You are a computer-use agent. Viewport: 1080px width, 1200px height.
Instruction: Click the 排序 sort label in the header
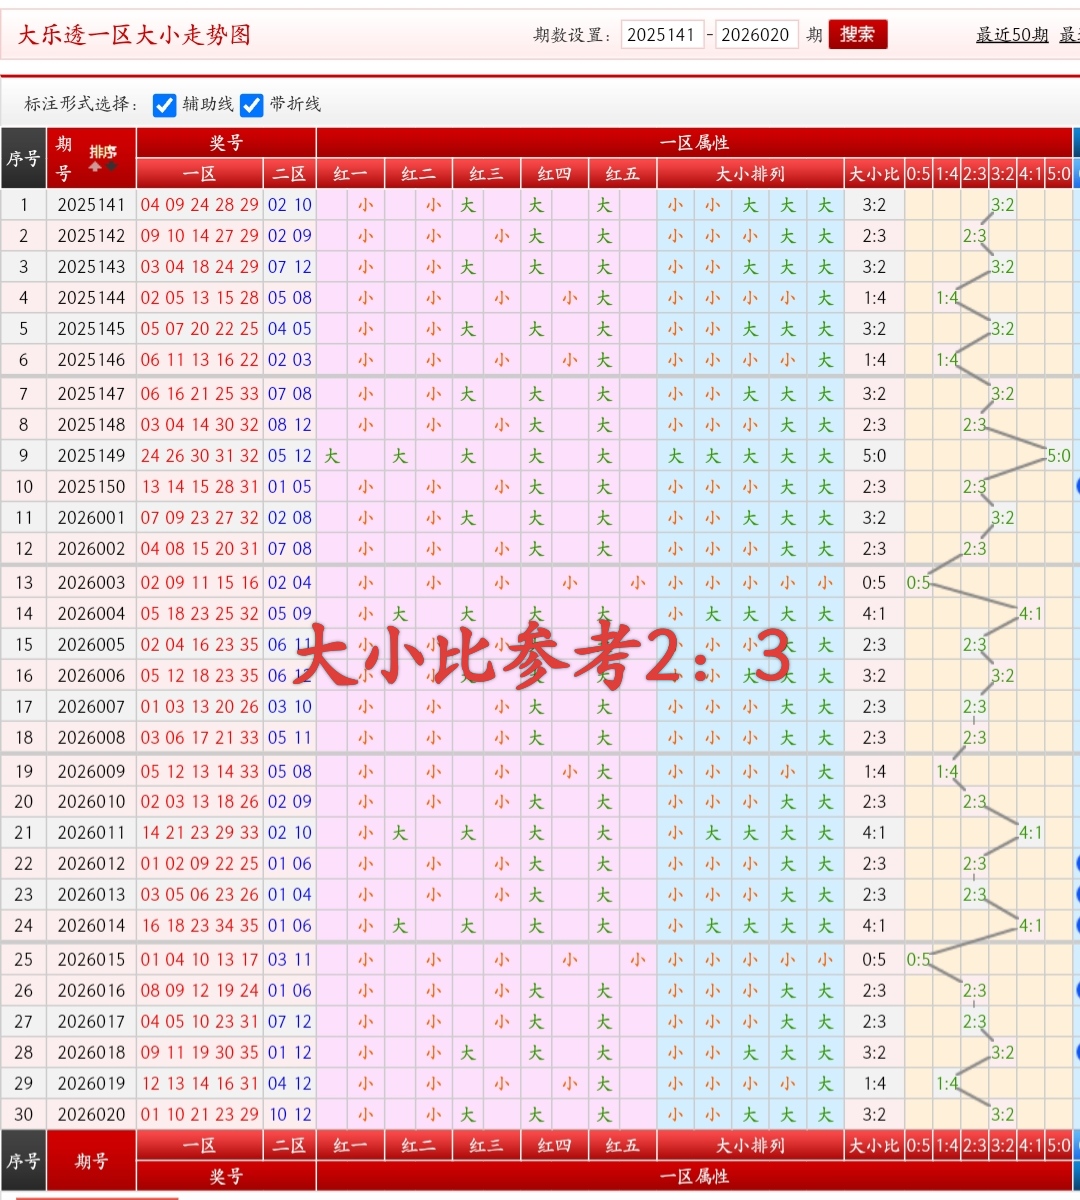click(102, 150)
